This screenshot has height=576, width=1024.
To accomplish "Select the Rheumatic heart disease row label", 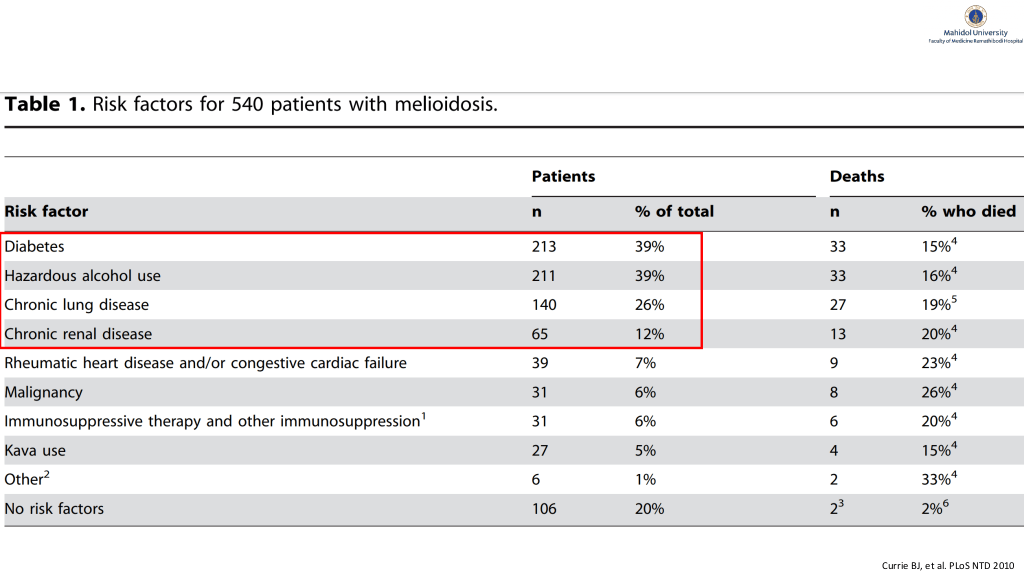I will 205,363.
